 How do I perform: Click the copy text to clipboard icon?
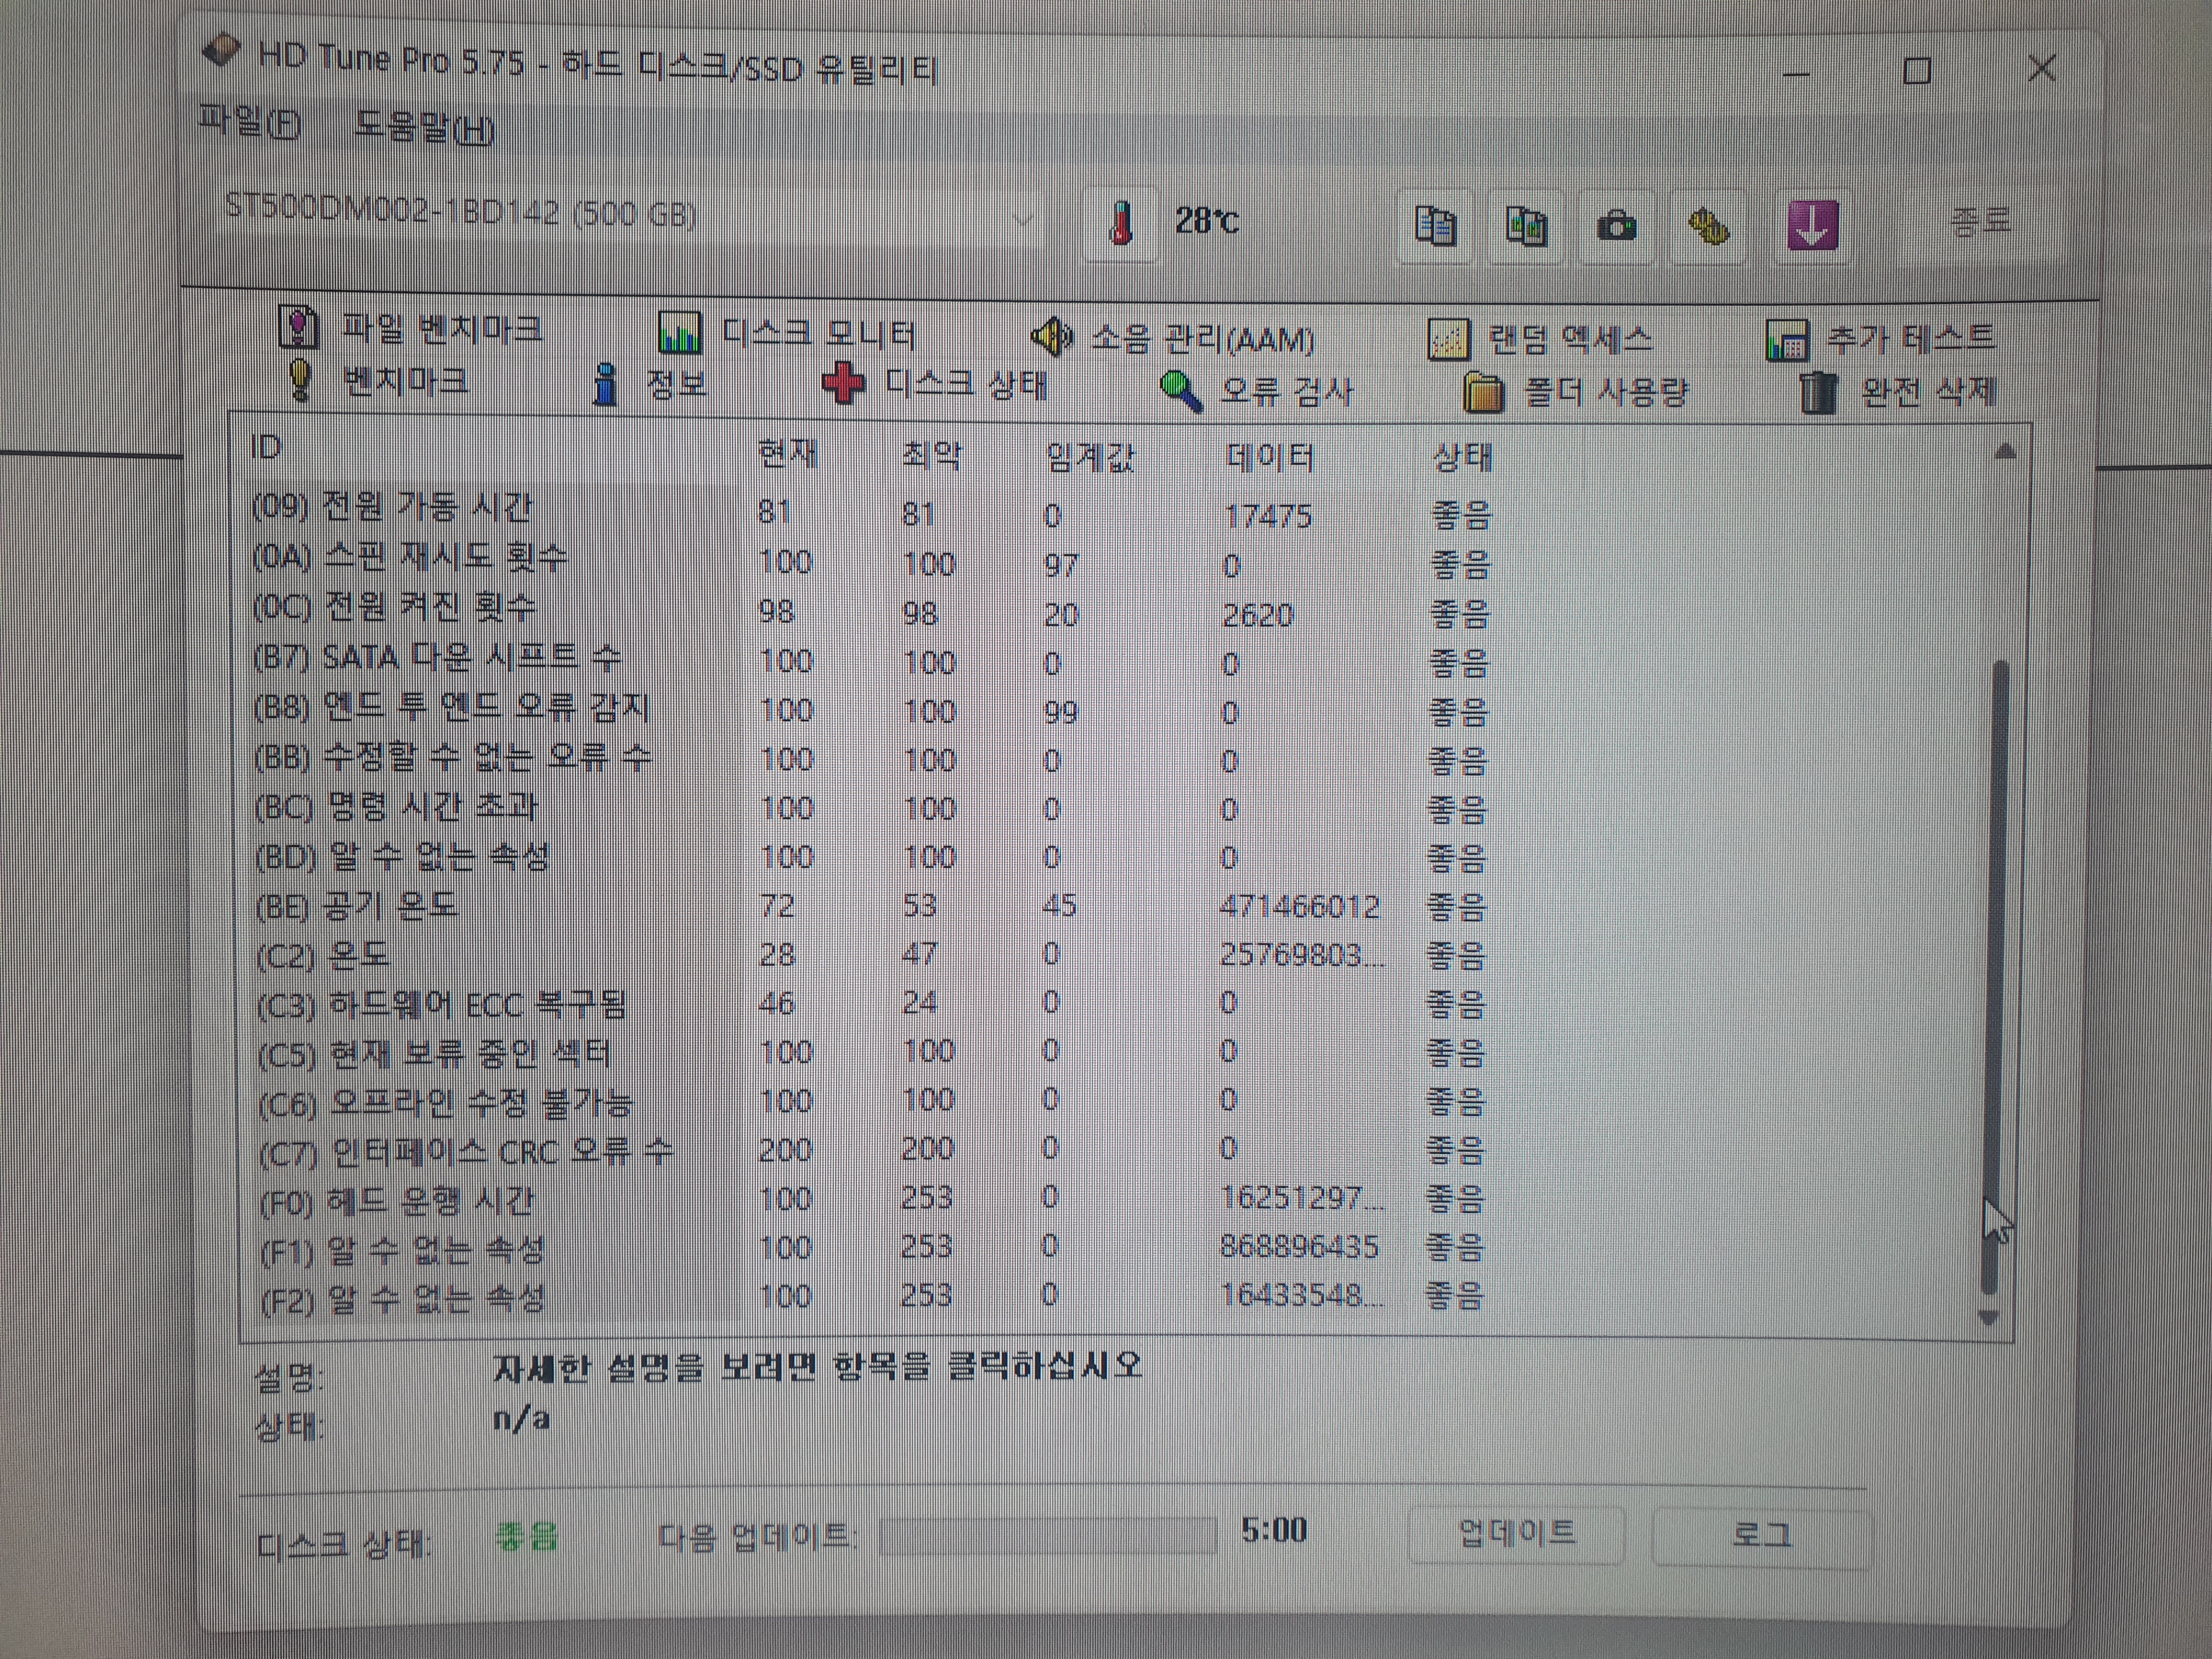[x=1435, y=226]
